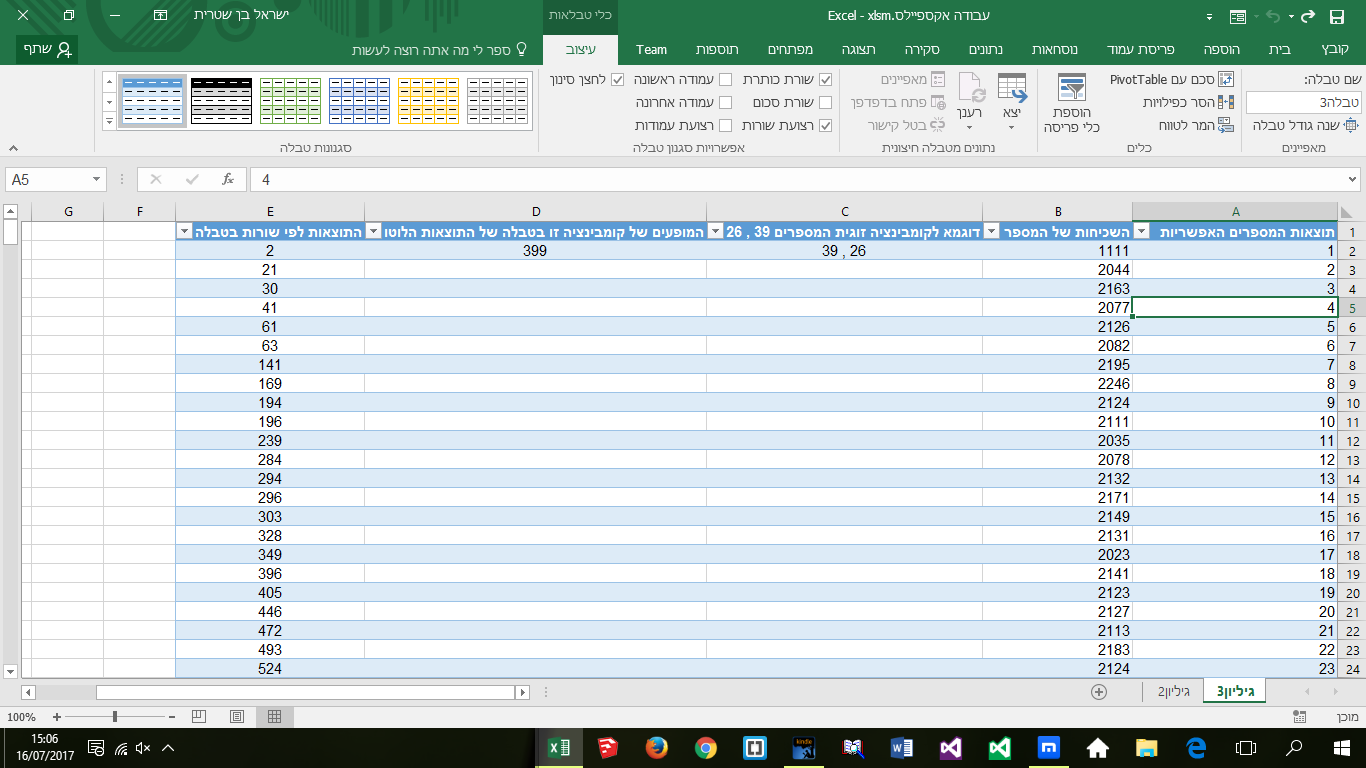Click the Remove Duplicates icon in the ribbon

pos(1225,102)
